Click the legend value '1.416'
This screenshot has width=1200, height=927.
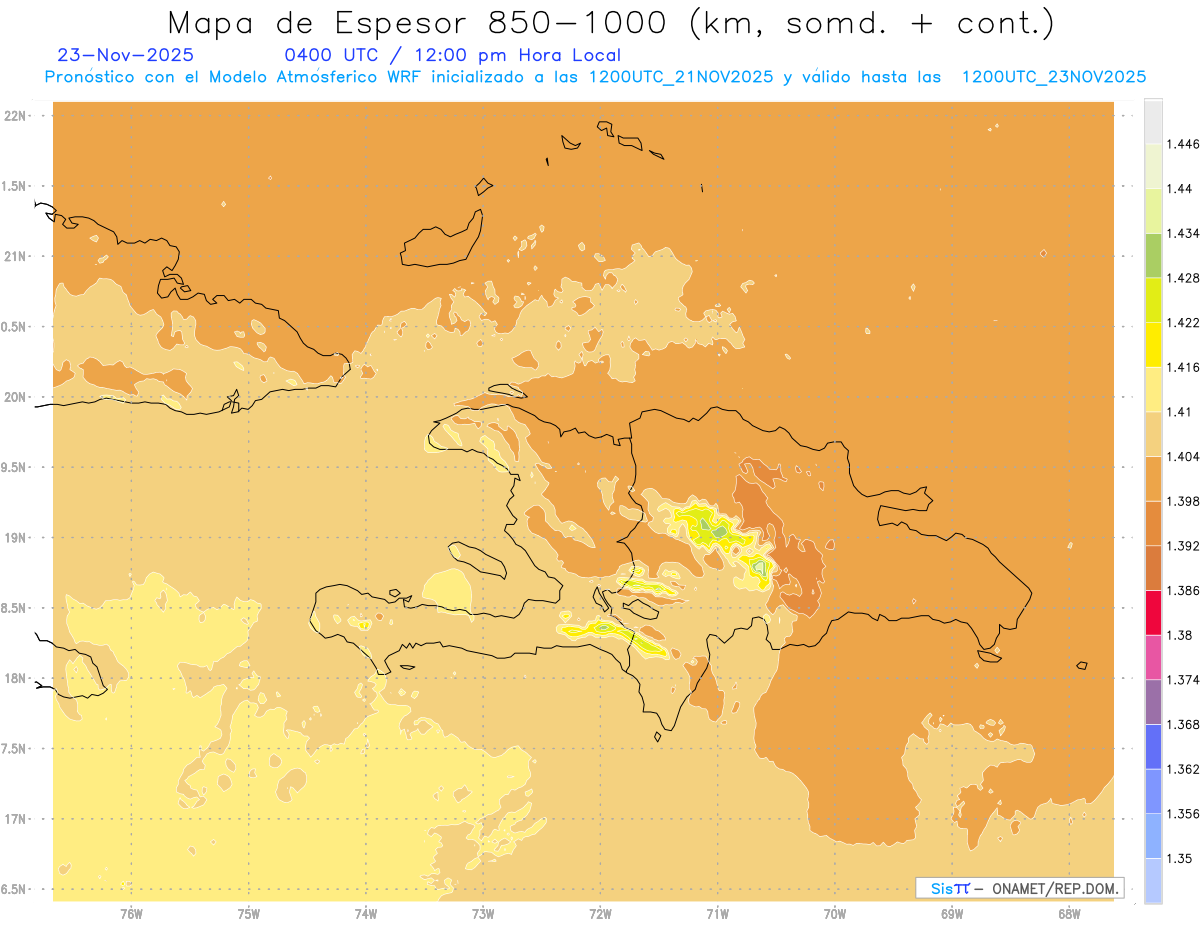1184,367
